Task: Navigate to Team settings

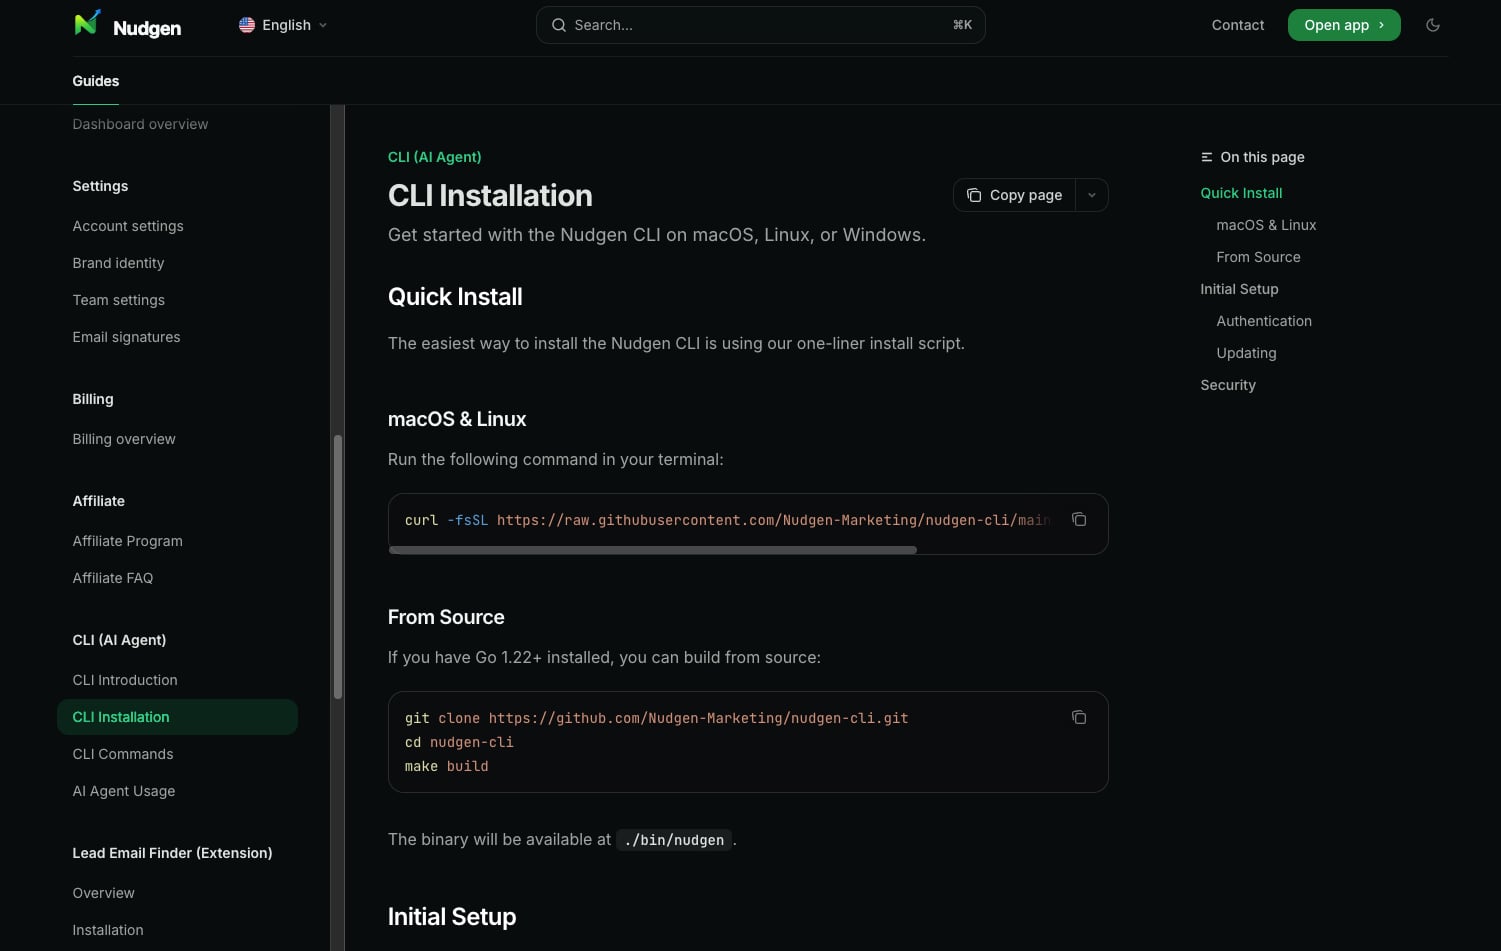Action: tap(119, 300)
